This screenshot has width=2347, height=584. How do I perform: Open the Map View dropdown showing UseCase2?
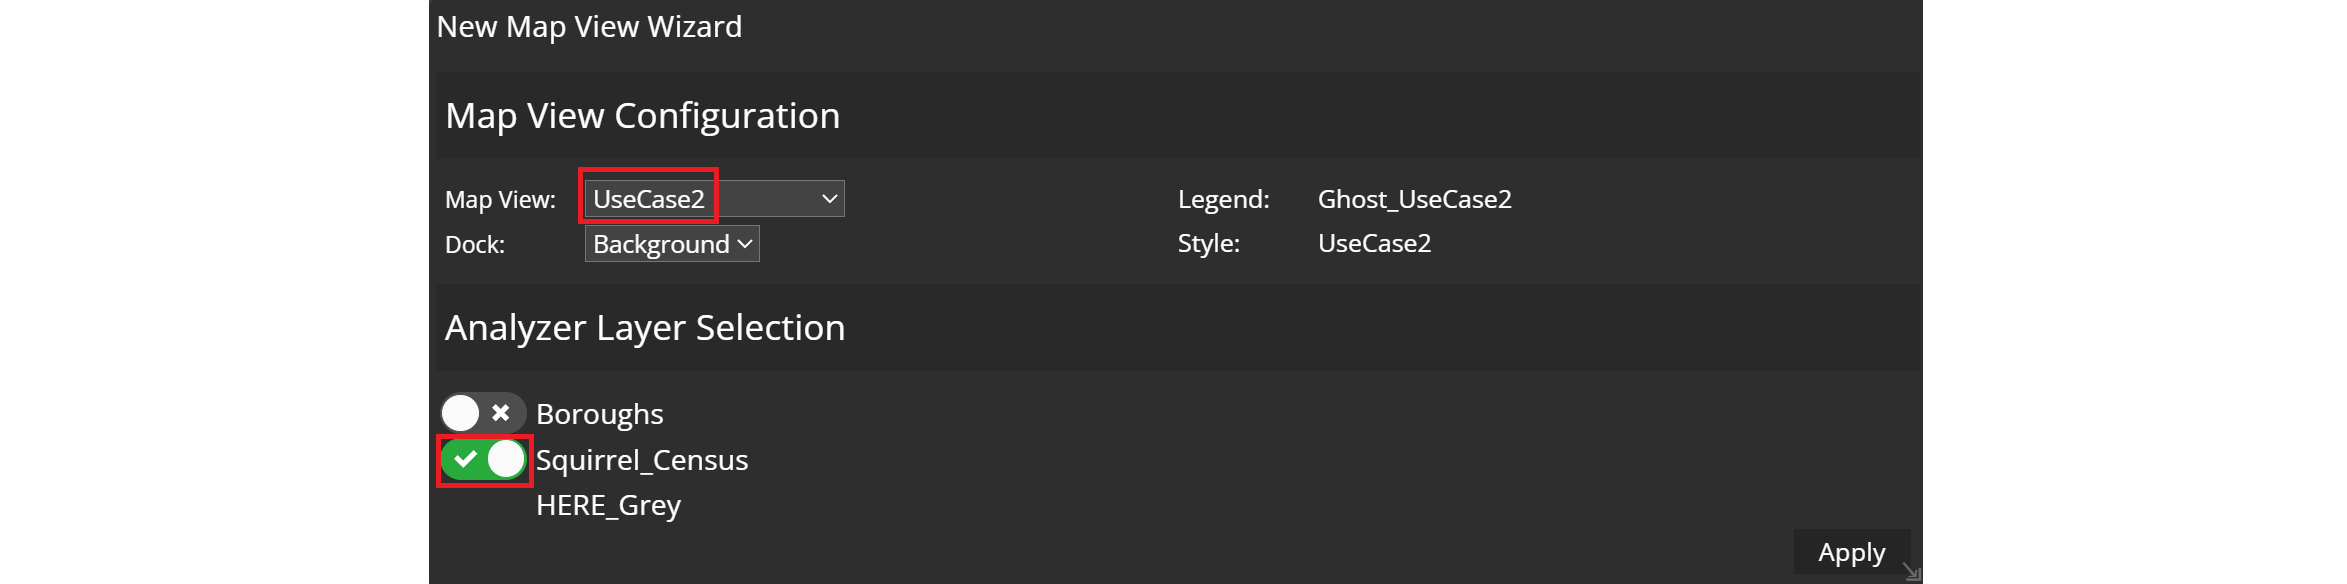[714, 199]
